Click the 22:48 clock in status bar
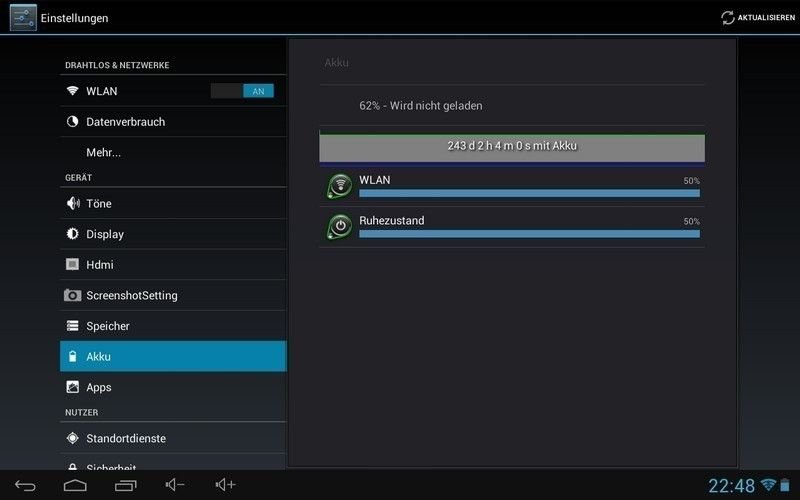 tap(731, 486)
